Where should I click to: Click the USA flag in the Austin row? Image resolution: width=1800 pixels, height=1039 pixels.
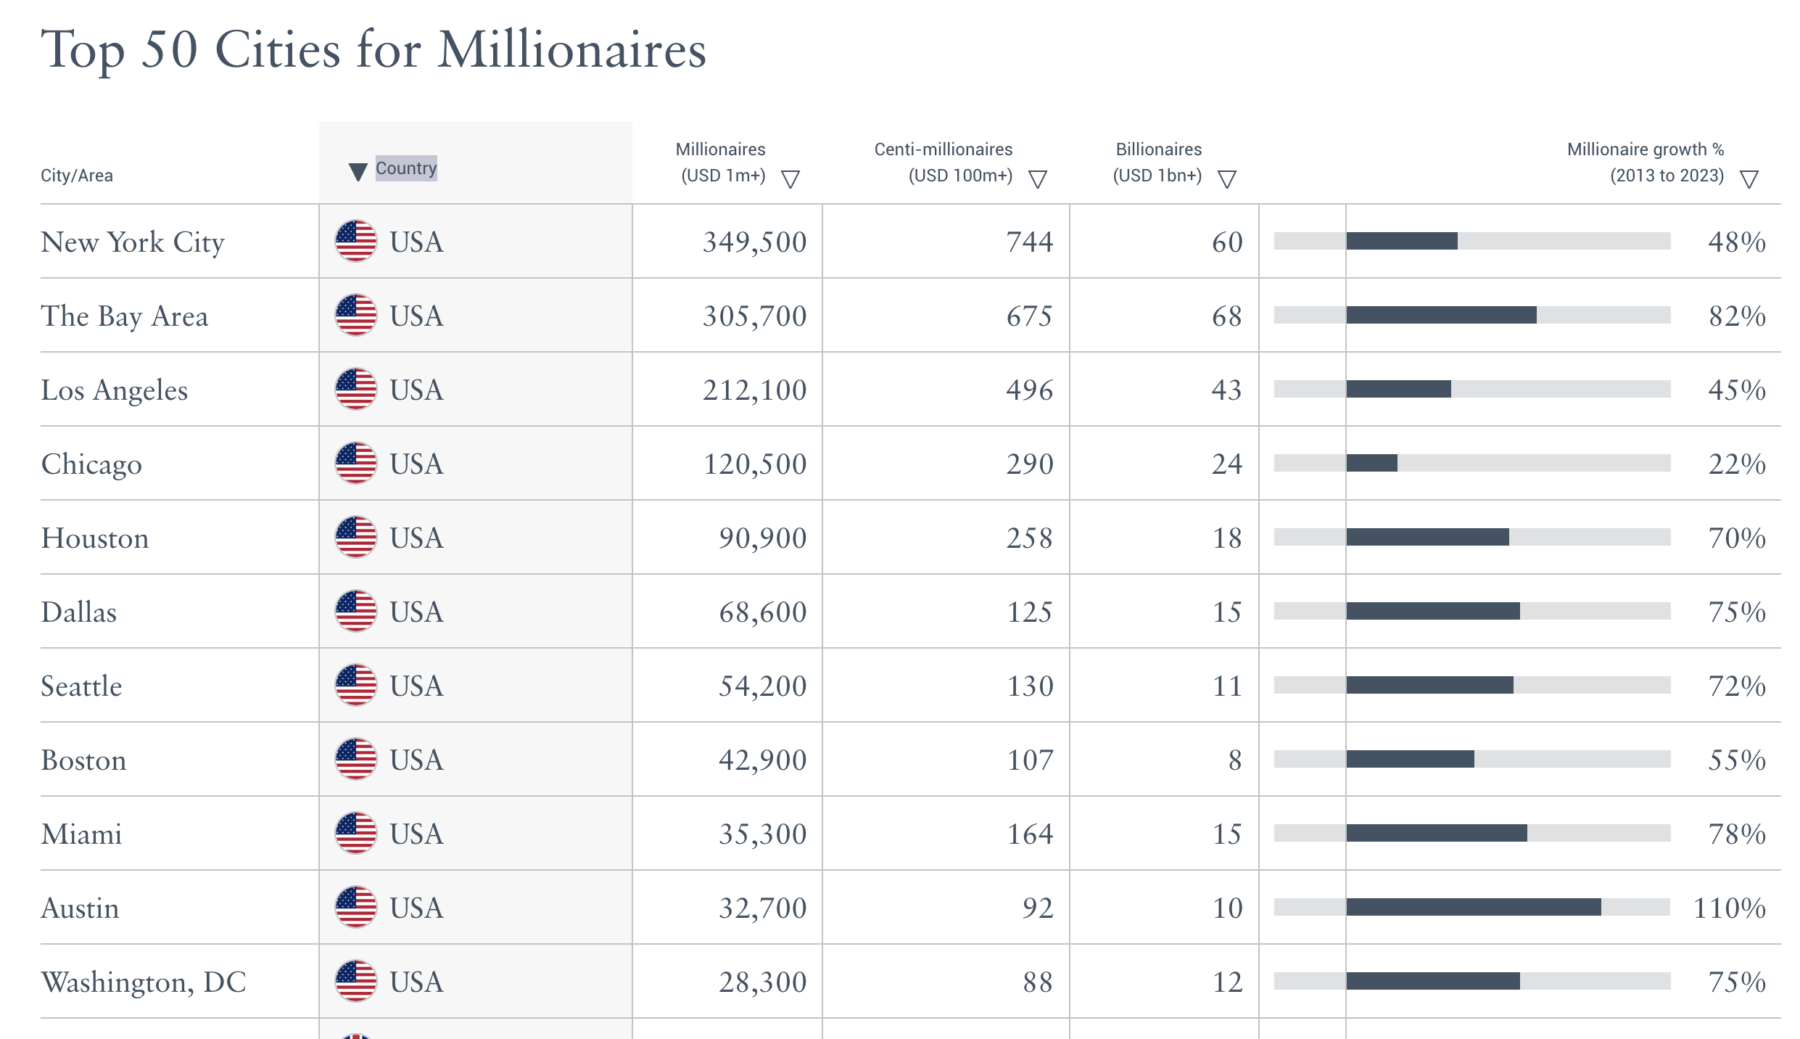[355, 907]
